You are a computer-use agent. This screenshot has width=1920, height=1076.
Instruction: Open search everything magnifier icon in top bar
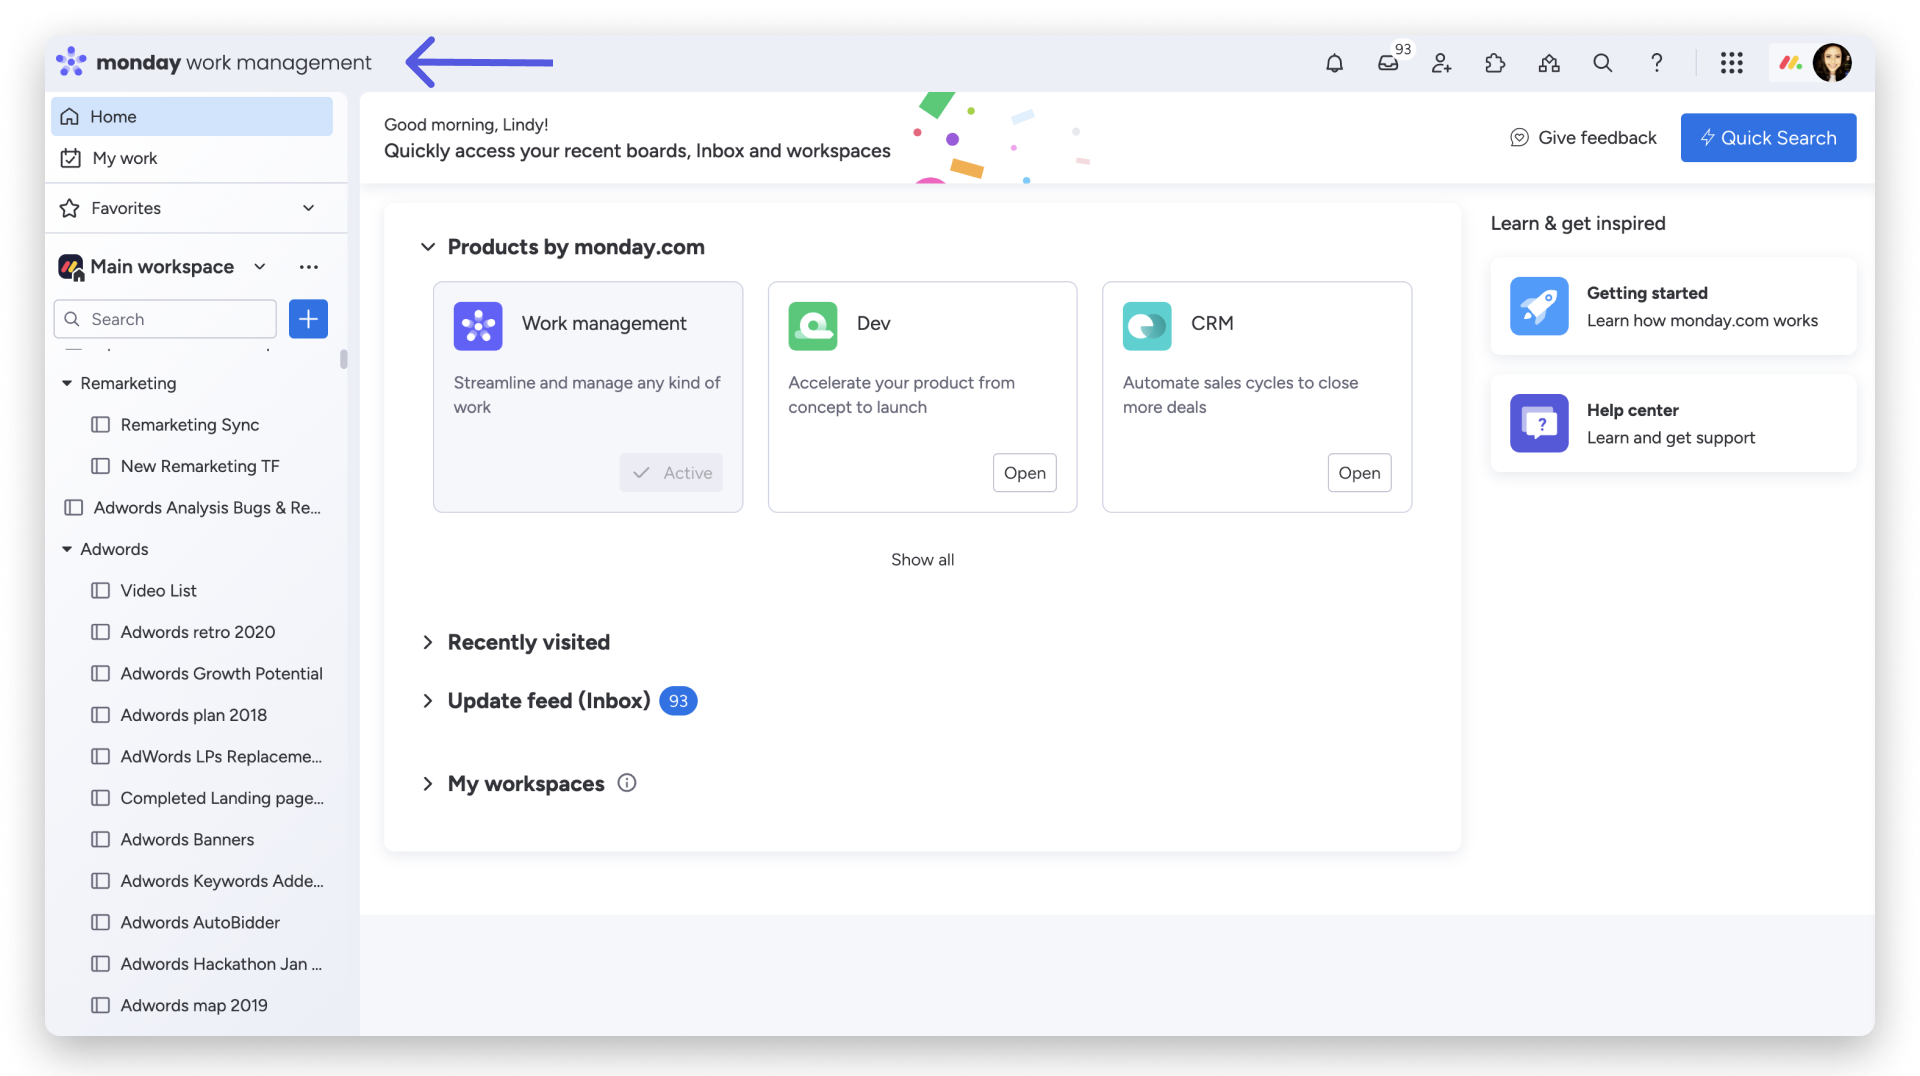pos(1602,63)
